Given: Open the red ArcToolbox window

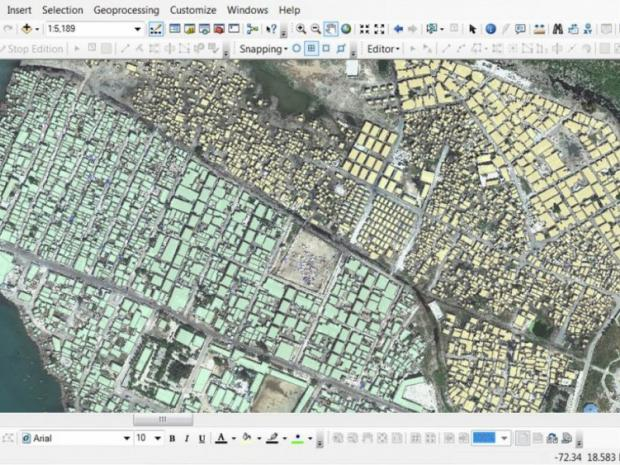Looking at the screenshot, I should [x=219, y=29].
